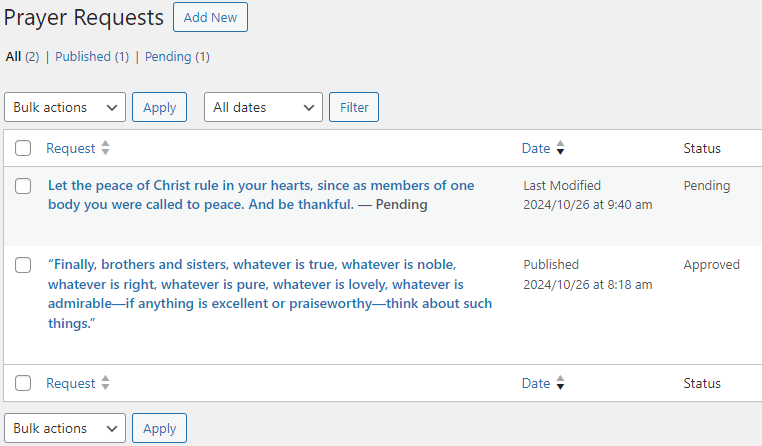The width and height of the screenshot is (762, 446).
Task: Open the top Bulk actions dropdown
Action: coord(65,107)
